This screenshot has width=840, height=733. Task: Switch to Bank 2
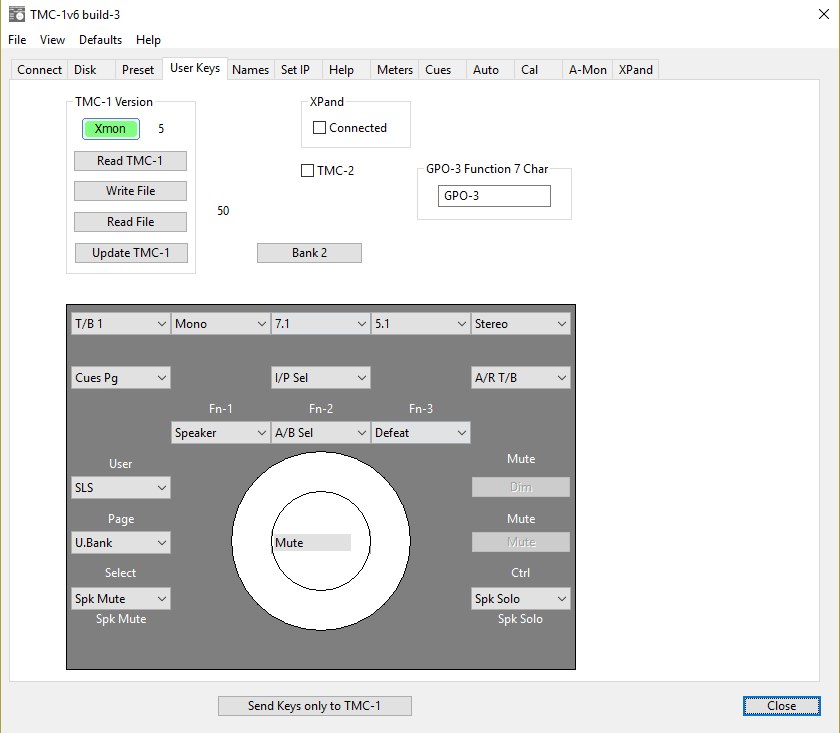[309, 252]
